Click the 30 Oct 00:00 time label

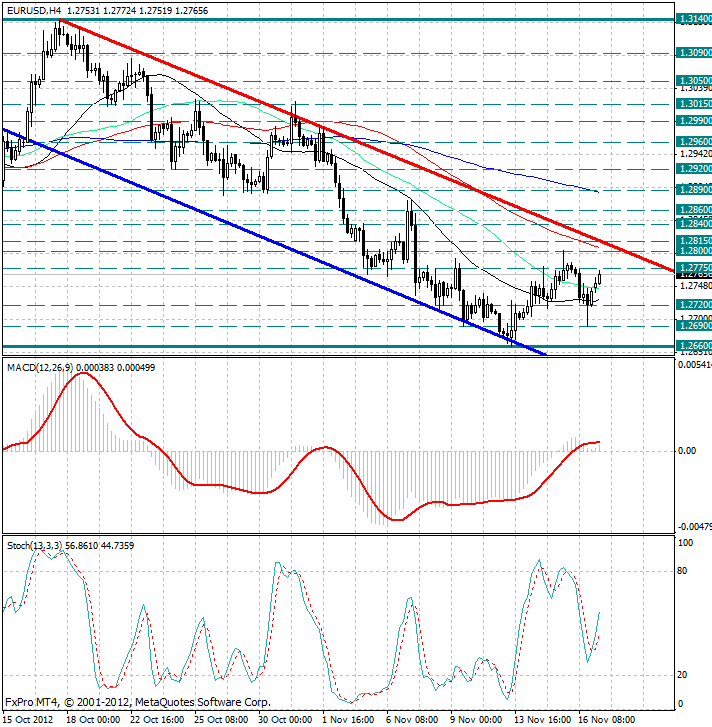click(285, 720)
